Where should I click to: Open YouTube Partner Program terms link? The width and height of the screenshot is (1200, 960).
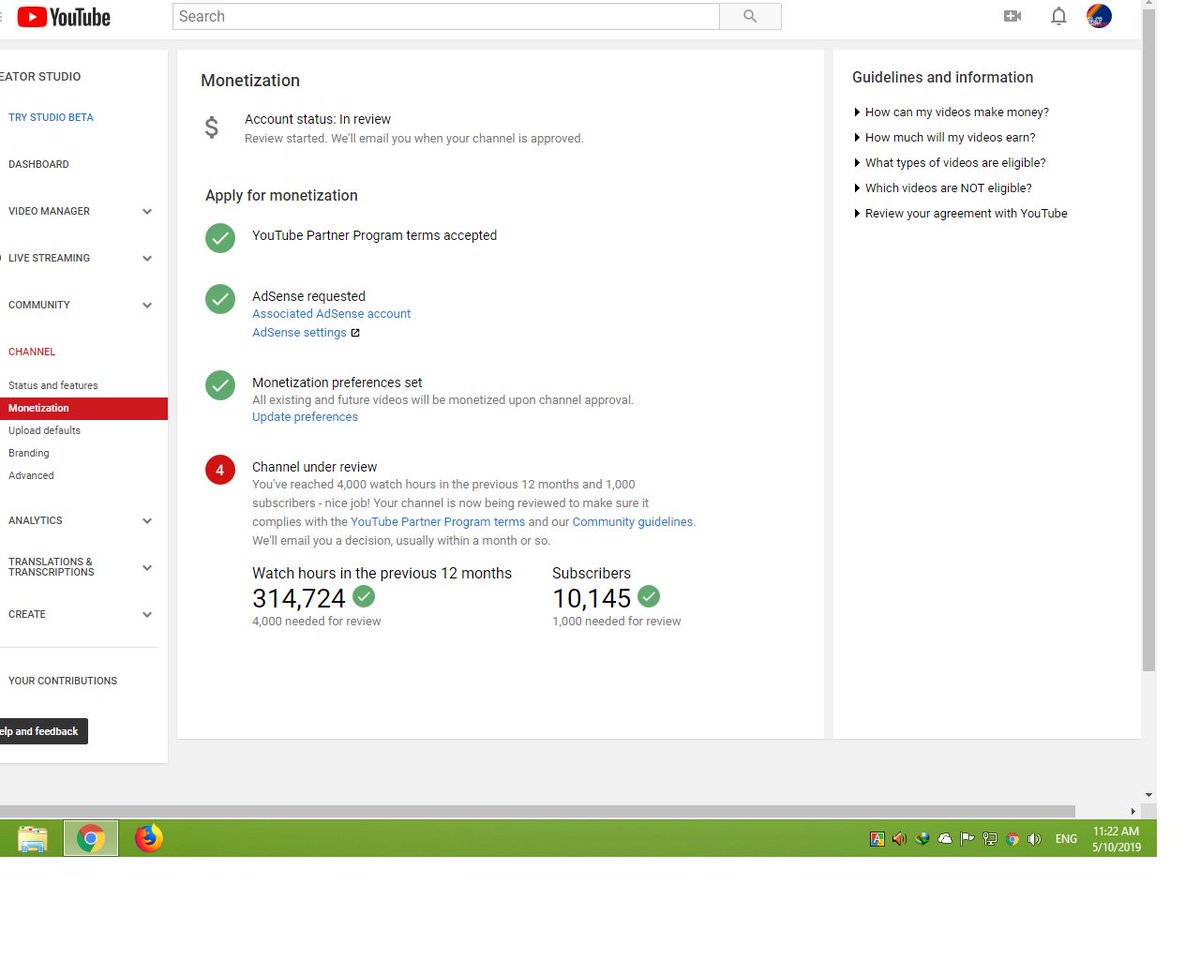(438, 522)
